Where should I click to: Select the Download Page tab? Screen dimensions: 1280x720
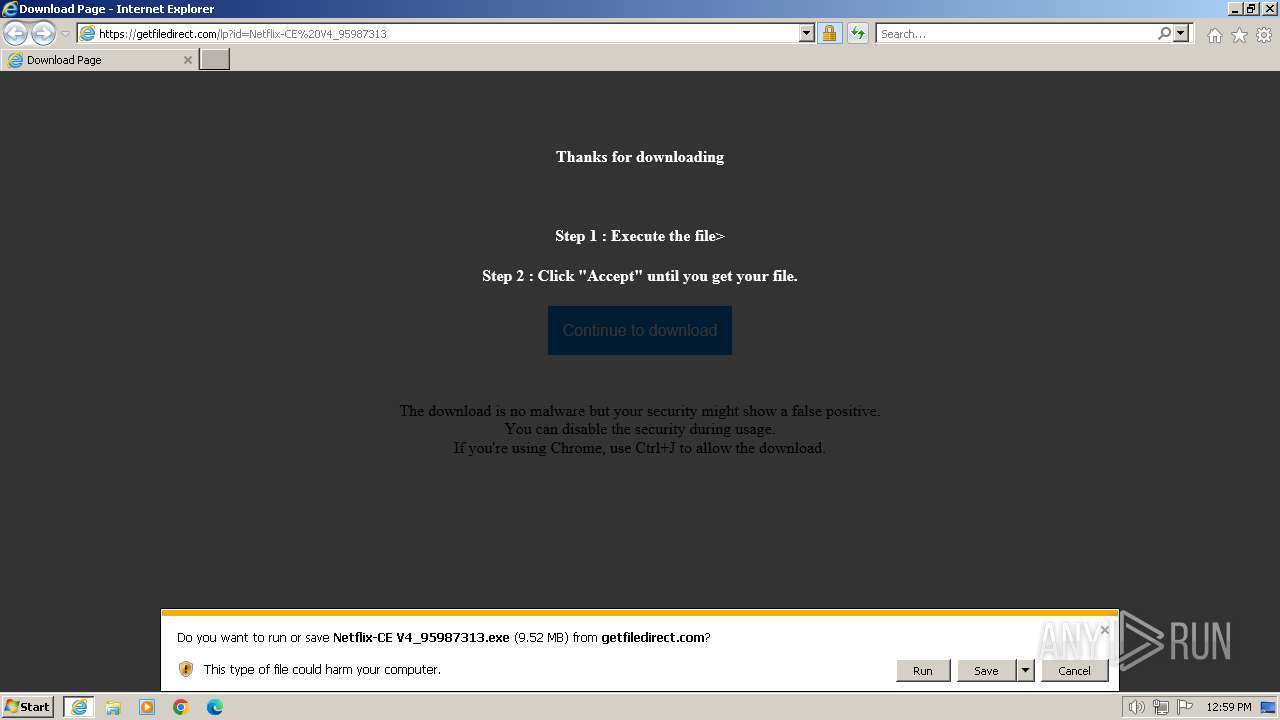coord(99,60)
